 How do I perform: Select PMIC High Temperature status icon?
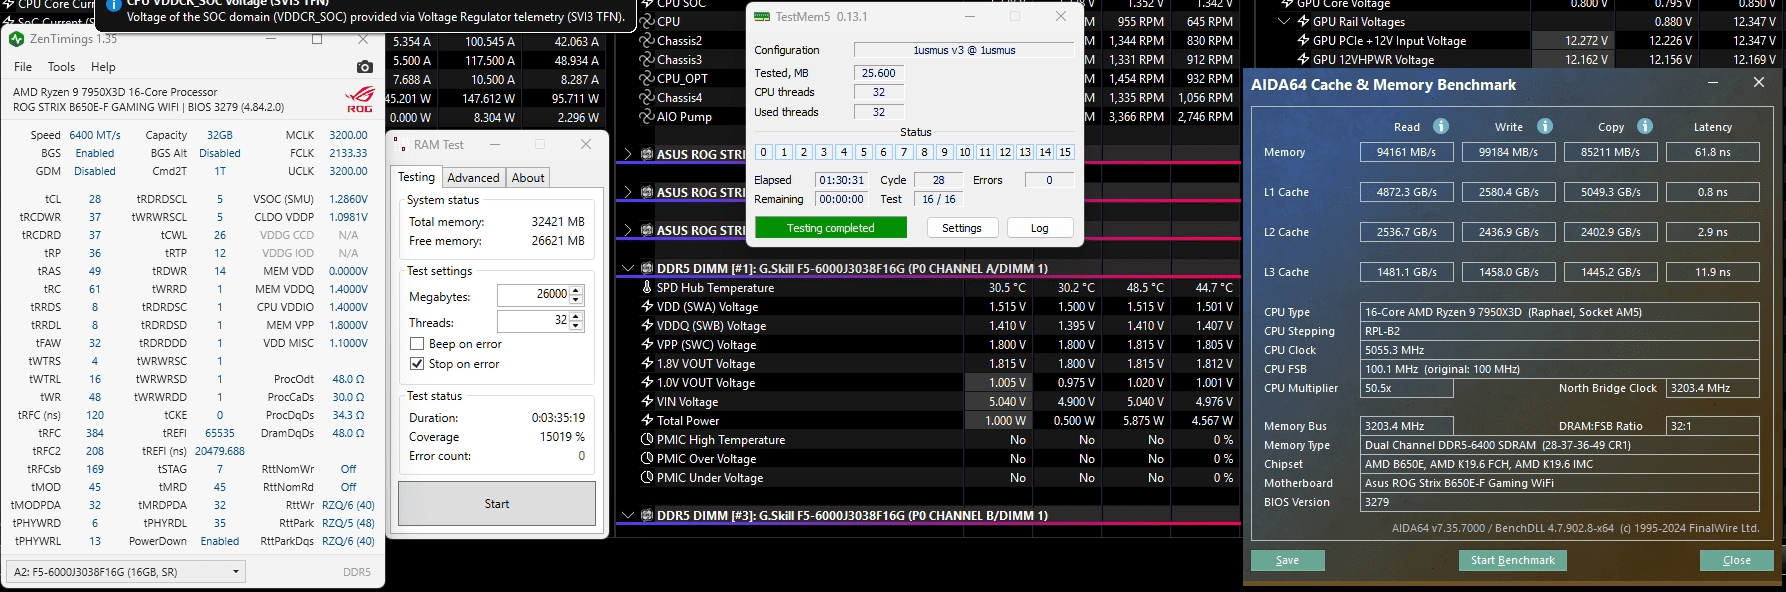(647, 440)
